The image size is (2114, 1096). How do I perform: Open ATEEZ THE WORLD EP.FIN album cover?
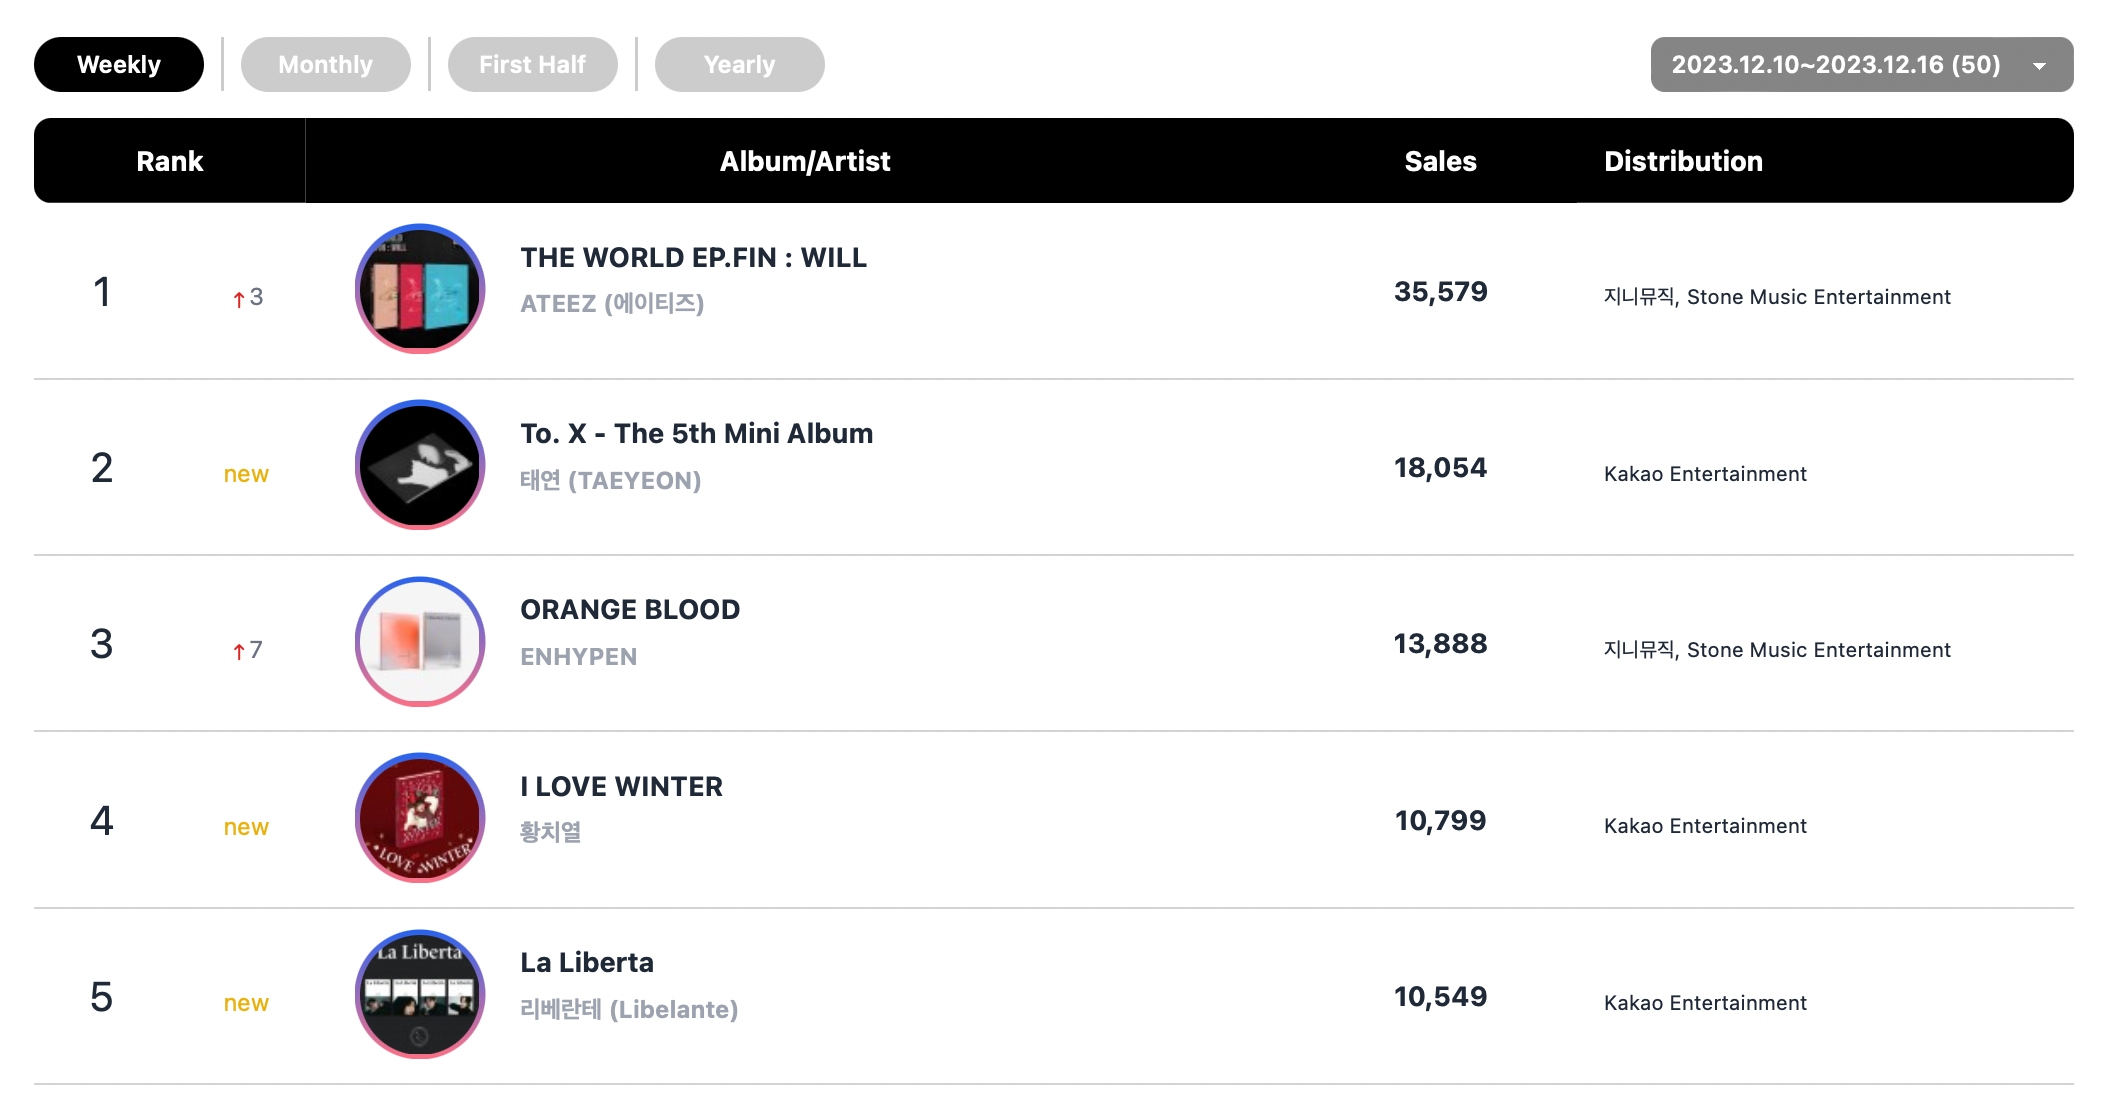point(420,289)
